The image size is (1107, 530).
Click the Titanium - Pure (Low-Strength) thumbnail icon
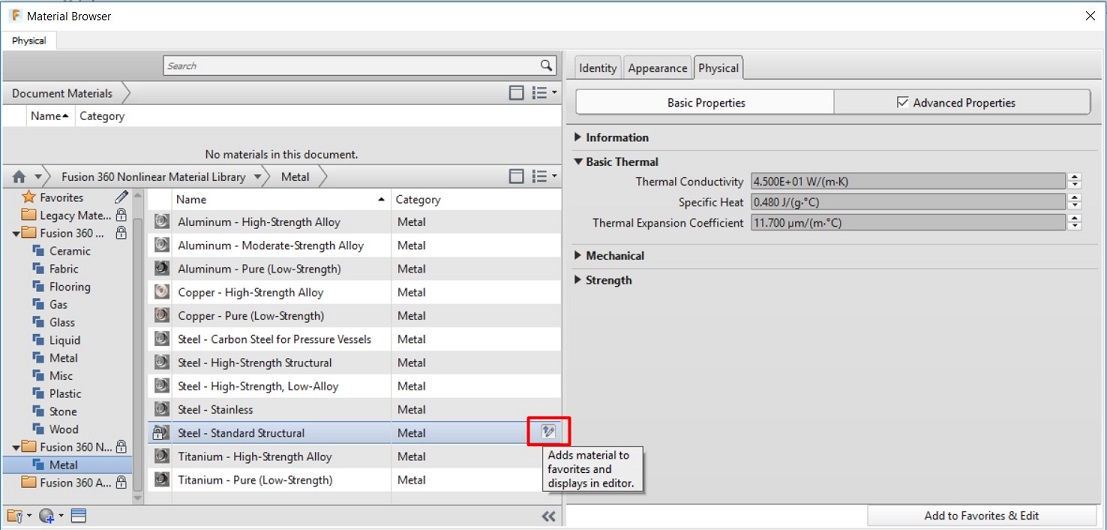[162, 480]
